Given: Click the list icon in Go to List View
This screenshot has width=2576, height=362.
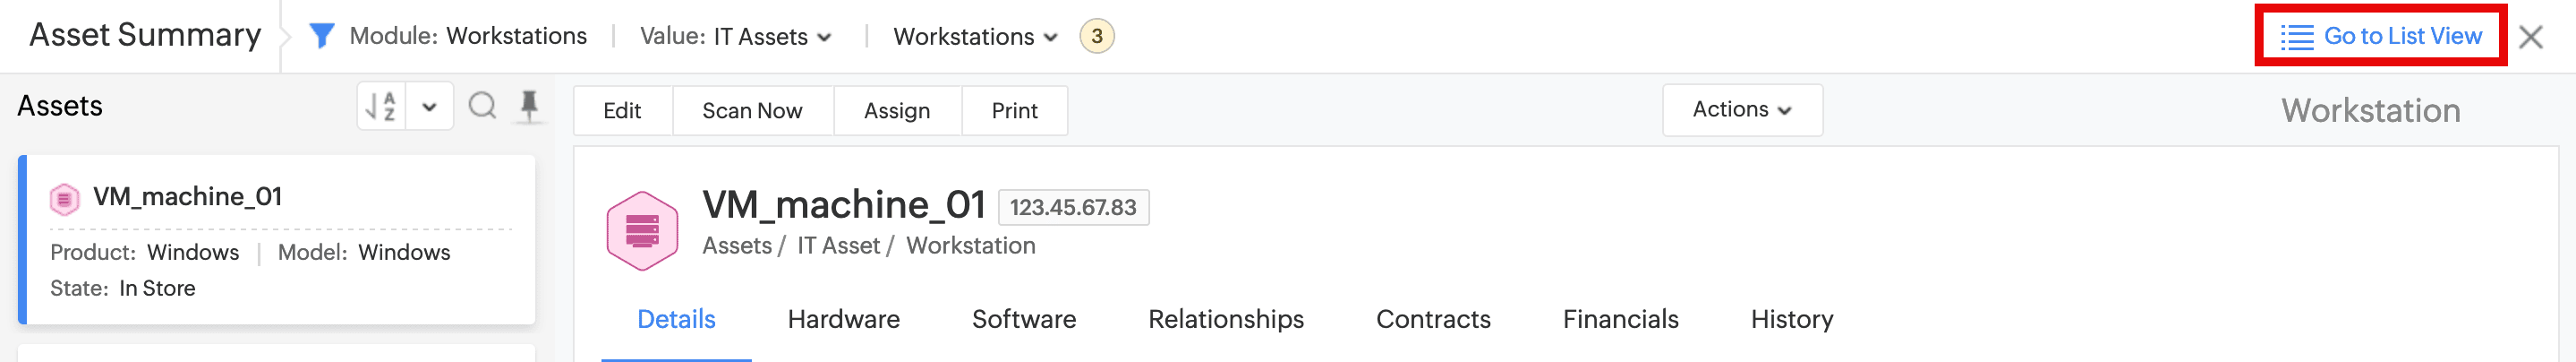Looking at the screenshot, I should [2296, 37].
